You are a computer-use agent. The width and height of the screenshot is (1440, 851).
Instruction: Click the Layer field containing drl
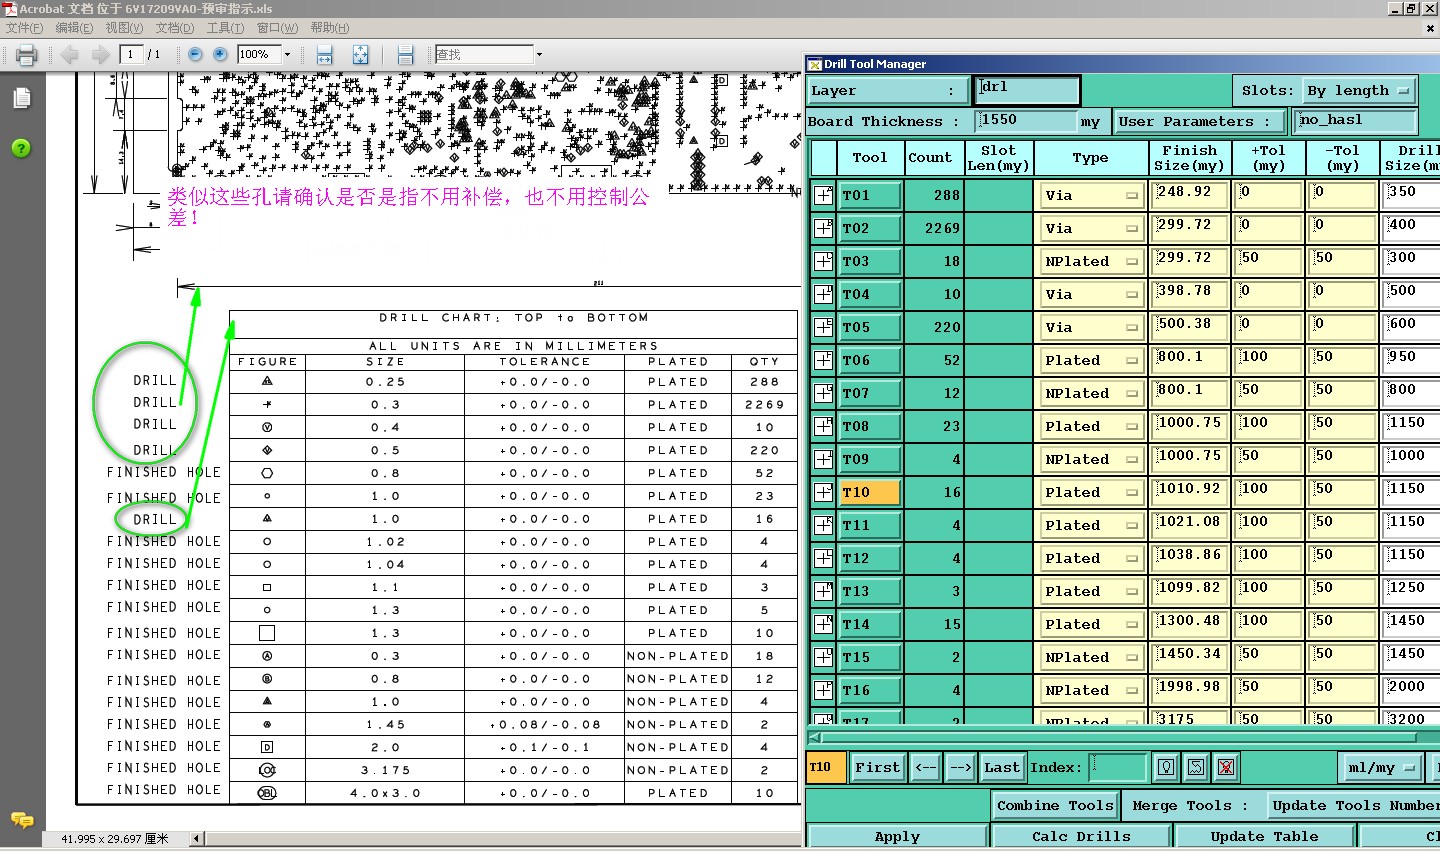[1028, 91]
